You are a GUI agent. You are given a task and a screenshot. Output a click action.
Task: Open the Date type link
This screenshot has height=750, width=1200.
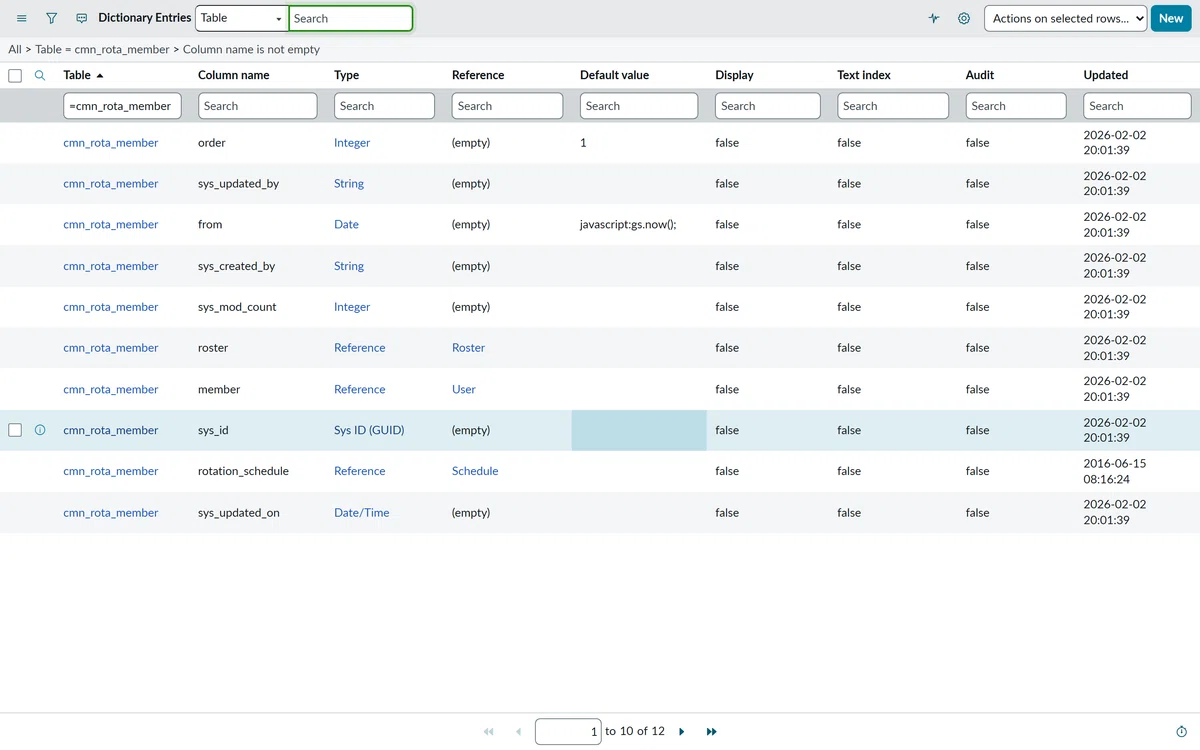(346, 225)
